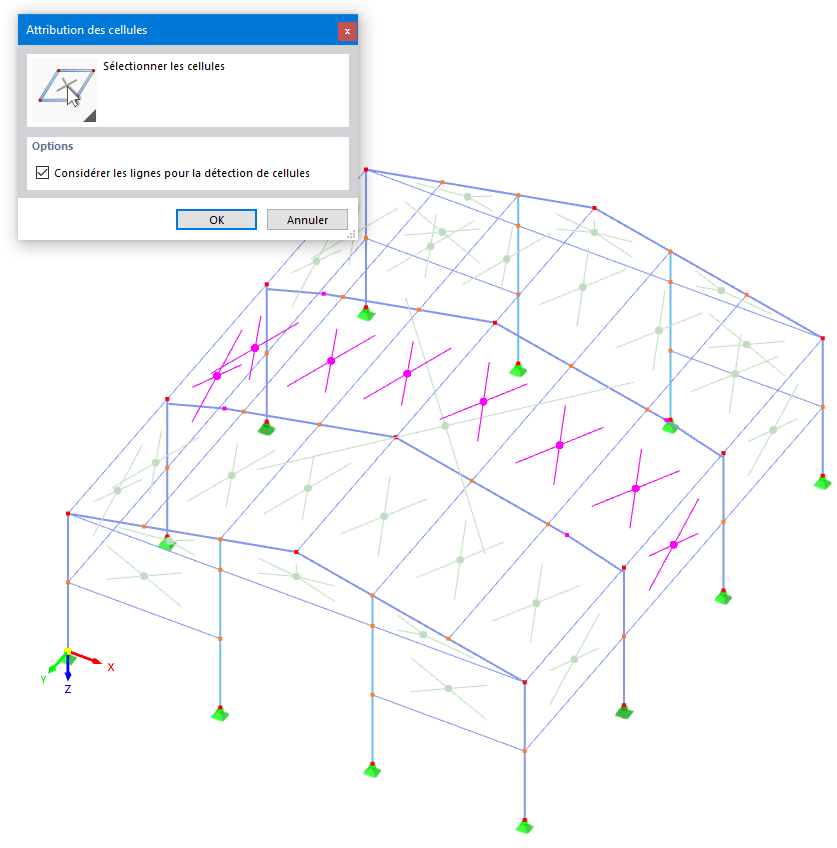Click the green Y axis label

[x=43, y=680]
